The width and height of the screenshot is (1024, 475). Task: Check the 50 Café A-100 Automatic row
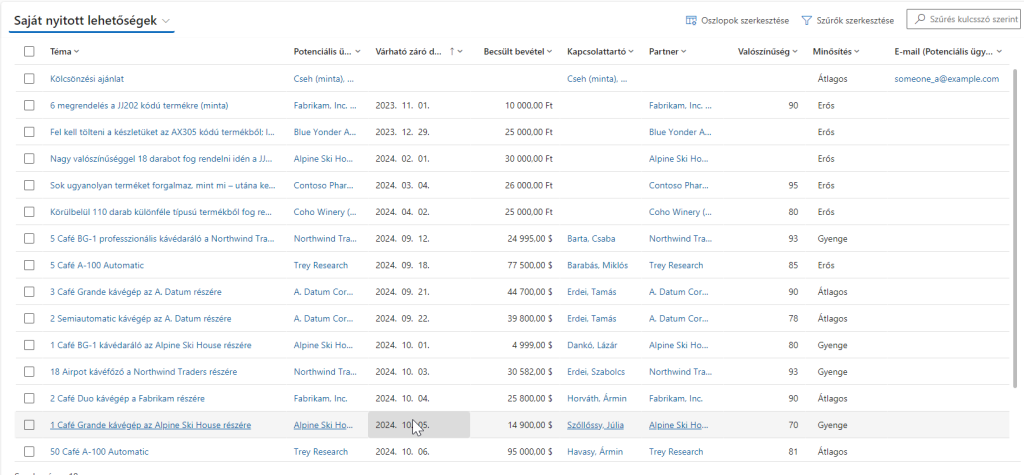(x=29, y=451)
